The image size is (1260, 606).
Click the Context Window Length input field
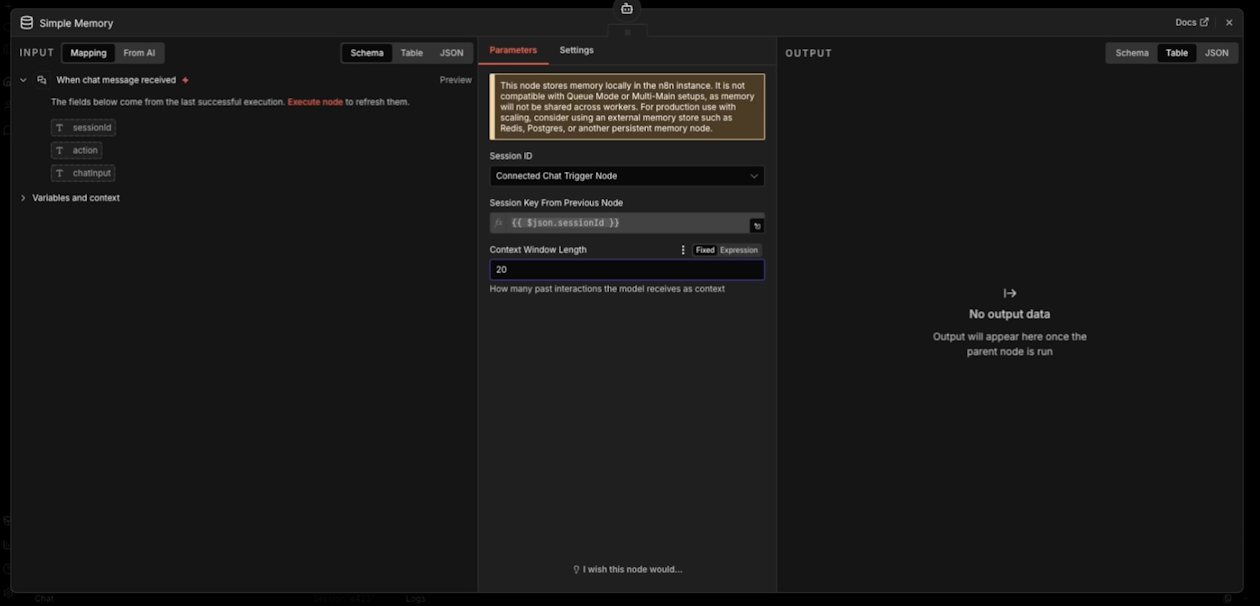coord(627,270)
